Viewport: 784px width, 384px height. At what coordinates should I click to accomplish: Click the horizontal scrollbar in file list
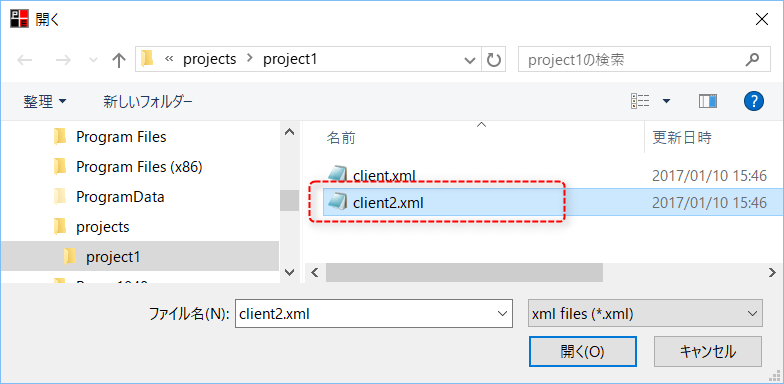(464, 272)
